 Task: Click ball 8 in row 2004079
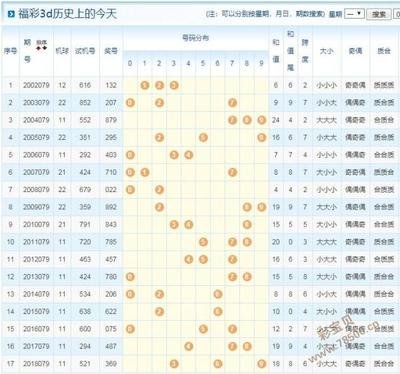pos(247,120)
